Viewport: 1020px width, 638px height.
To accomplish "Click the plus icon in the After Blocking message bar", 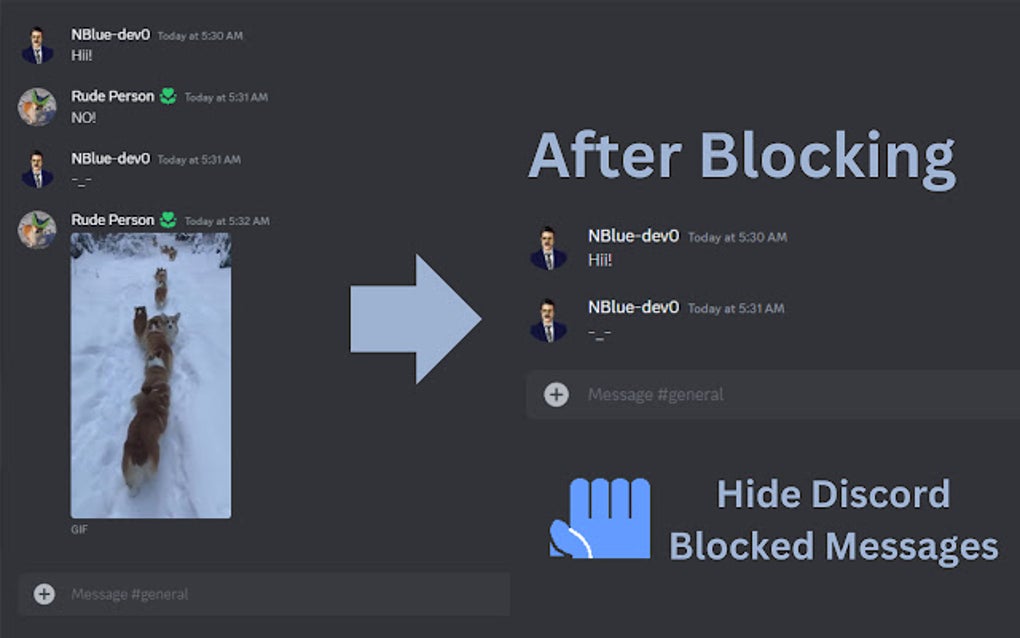I will click(x=555, y=395).
